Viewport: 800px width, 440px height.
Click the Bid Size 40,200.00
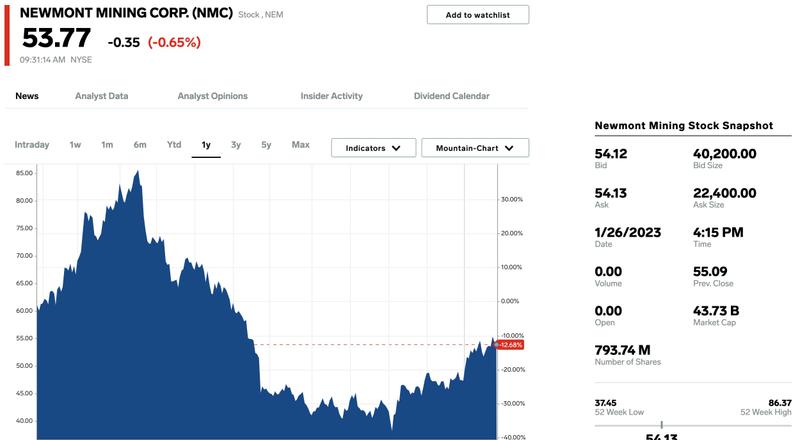[724, 154]
